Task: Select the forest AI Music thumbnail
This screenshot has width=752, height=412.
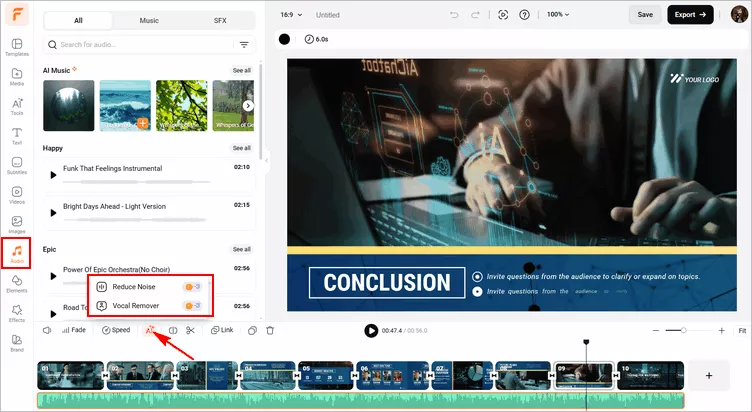Action: (x=69, y=106)
